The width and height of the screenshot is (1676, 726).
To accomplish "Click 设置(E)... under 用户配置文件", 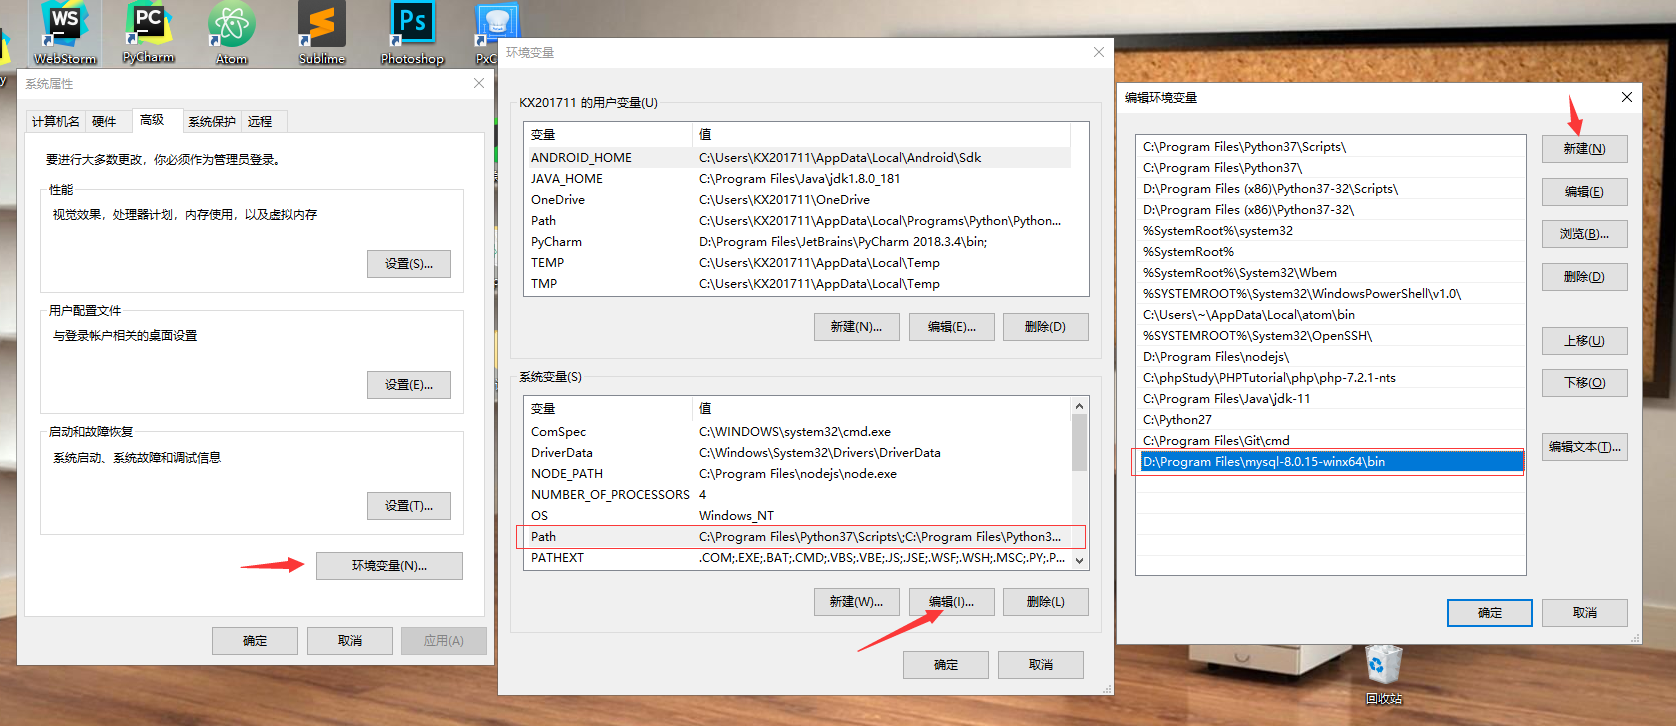I will point(409,385).
